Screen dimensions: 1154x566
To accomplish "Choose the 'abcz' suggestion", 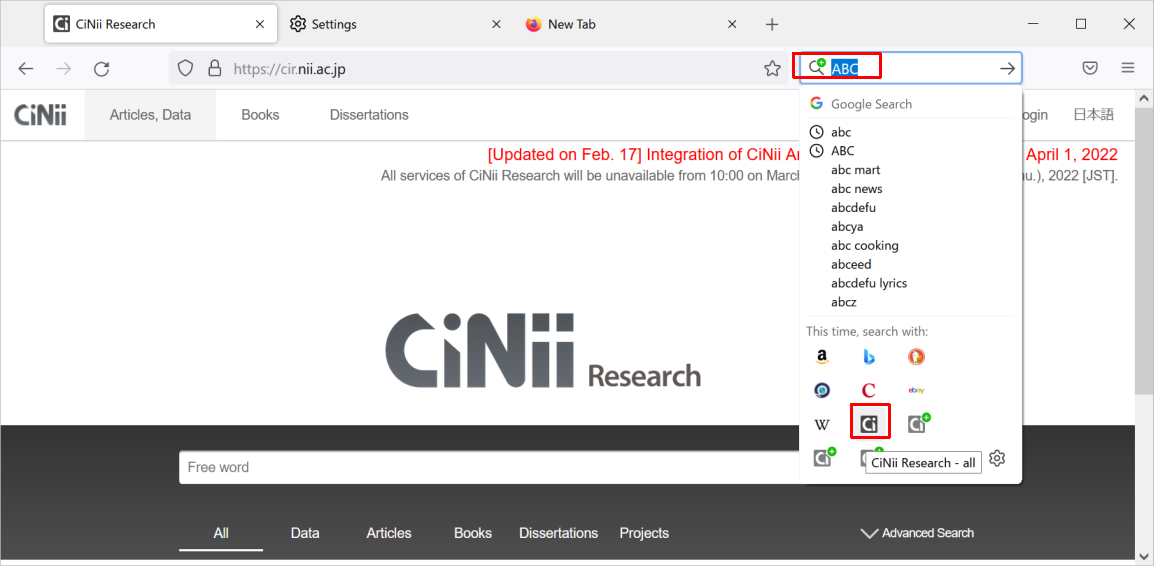I will (x=910, y=302).
